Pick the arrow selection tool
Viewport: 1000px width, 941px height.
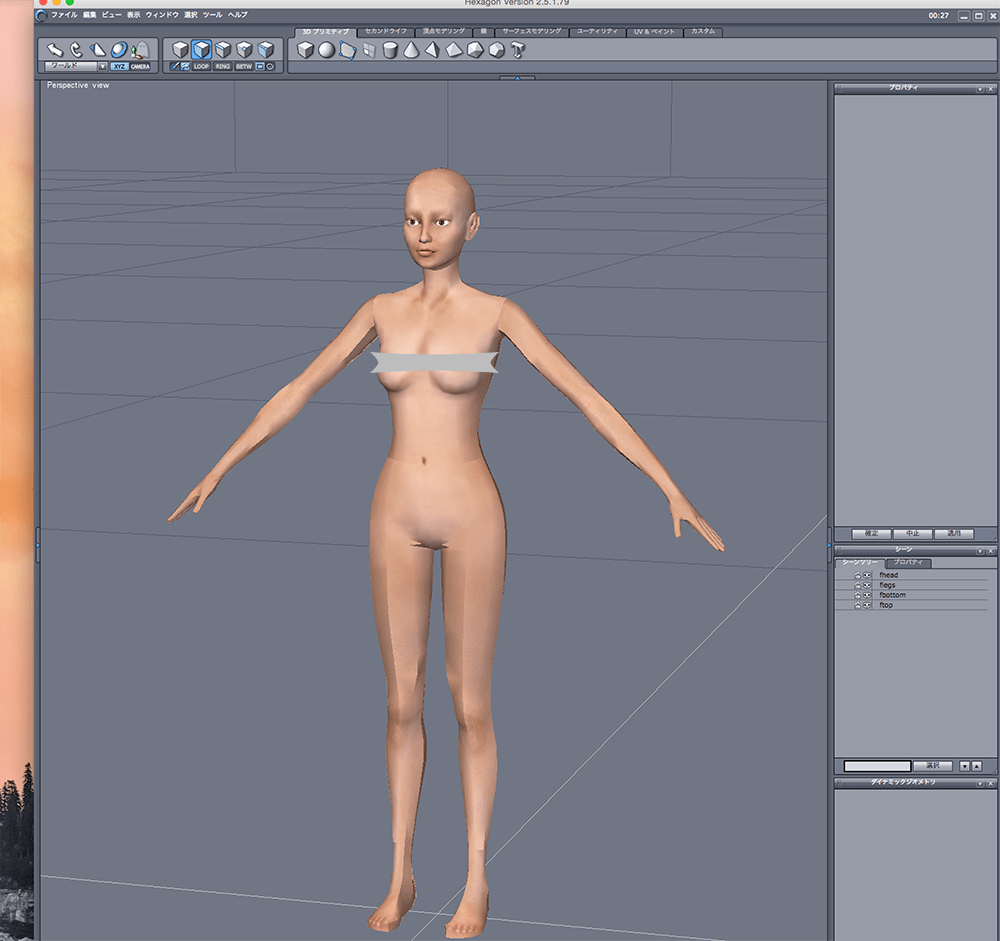point(54,49)
